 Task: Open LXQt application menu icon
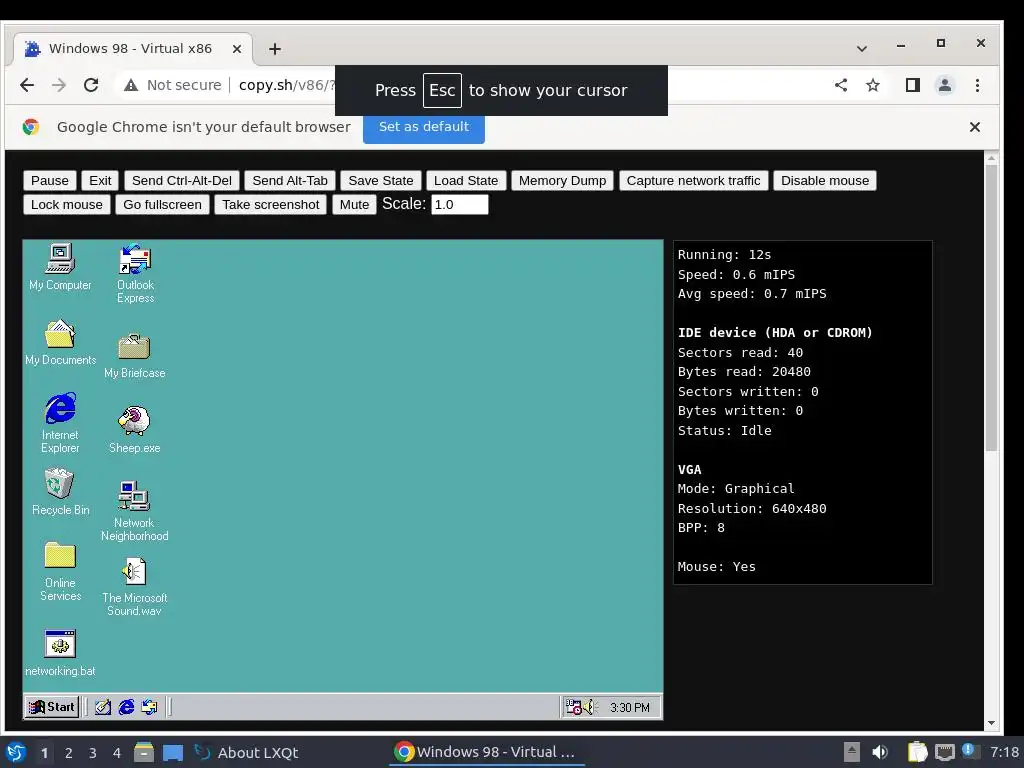[16, 752]
